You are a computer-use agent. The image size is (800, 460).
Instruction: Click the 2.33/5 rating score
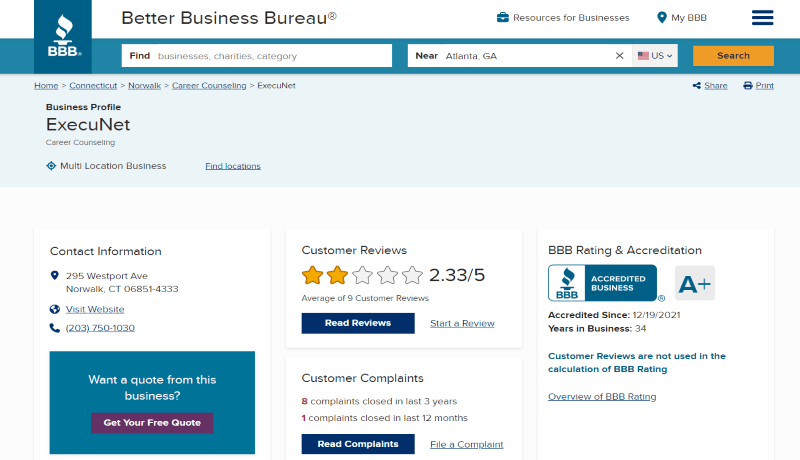[x=457, y=275]
